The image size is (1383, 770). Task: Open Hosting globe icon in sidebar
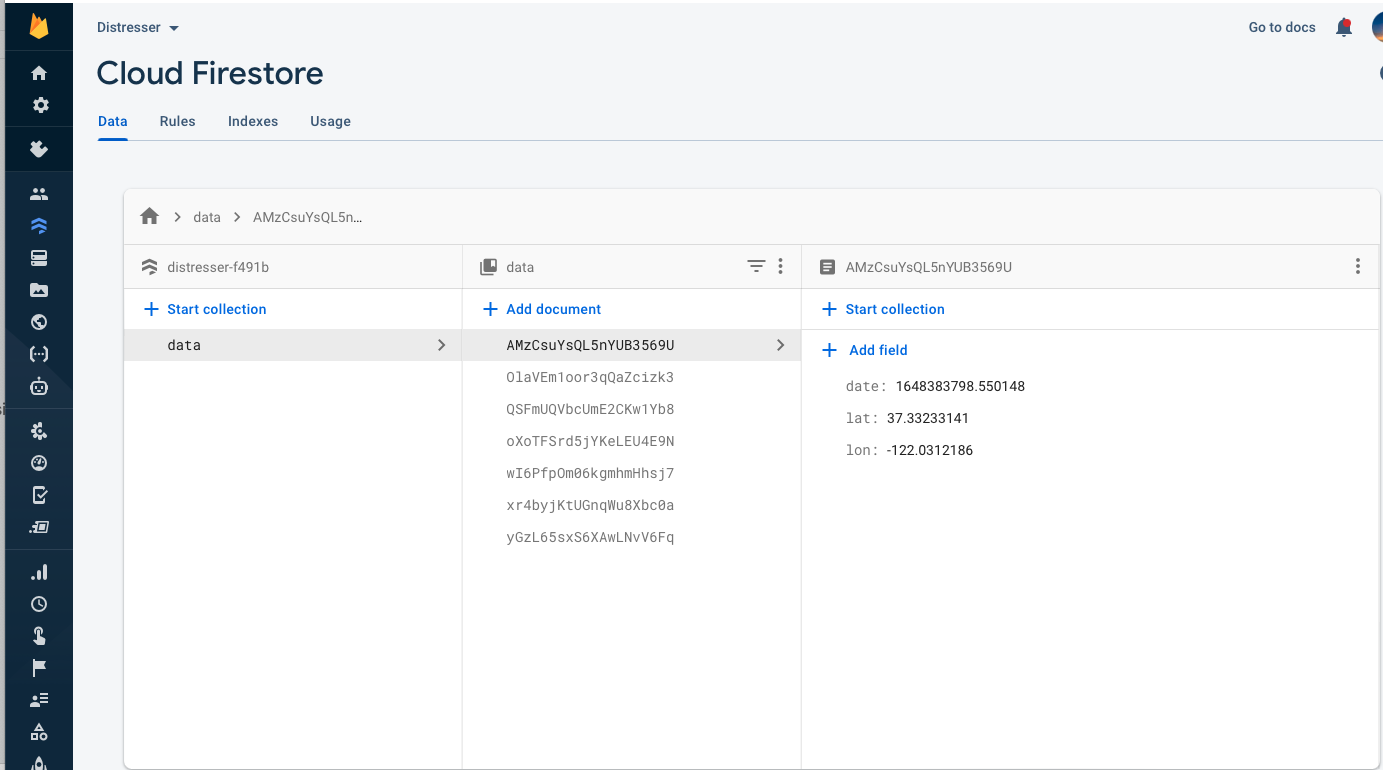coord(39,322)
